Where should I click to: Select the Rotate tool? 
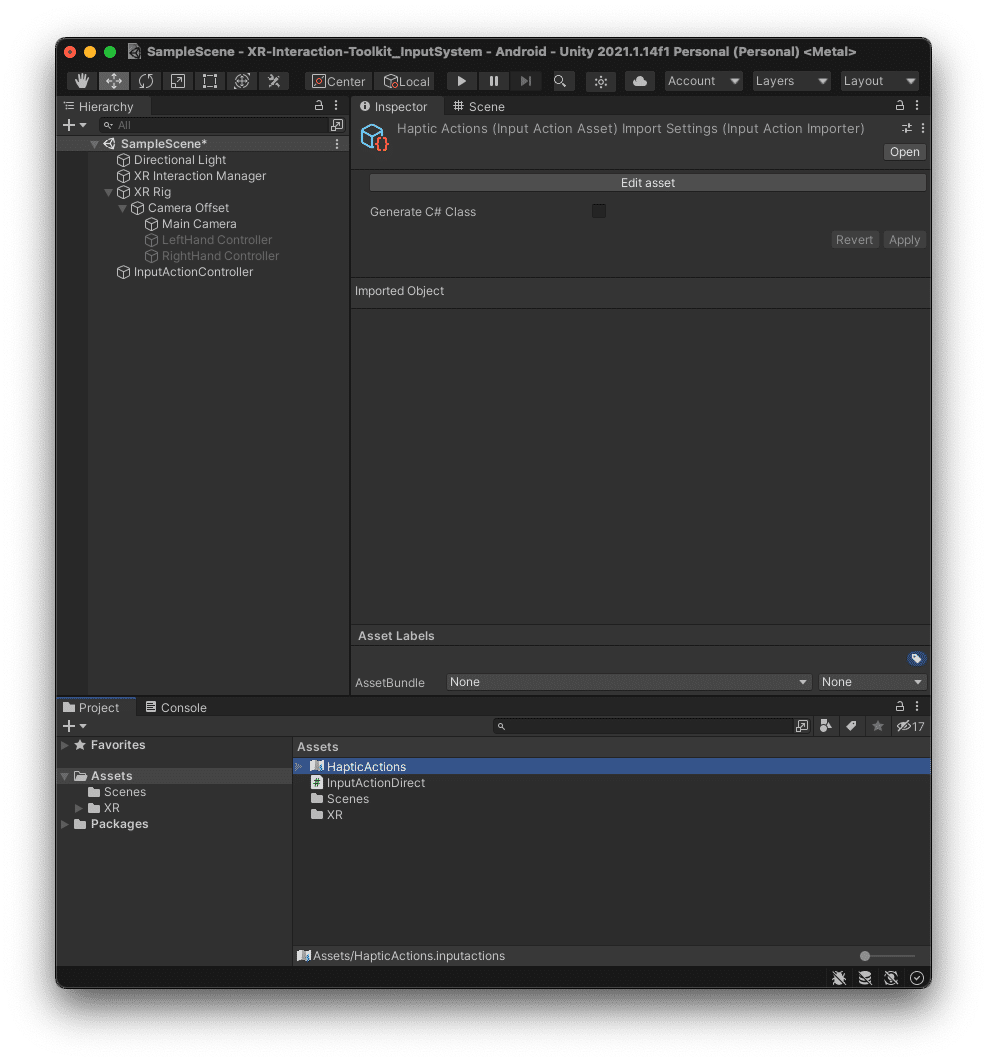(146, 81)
